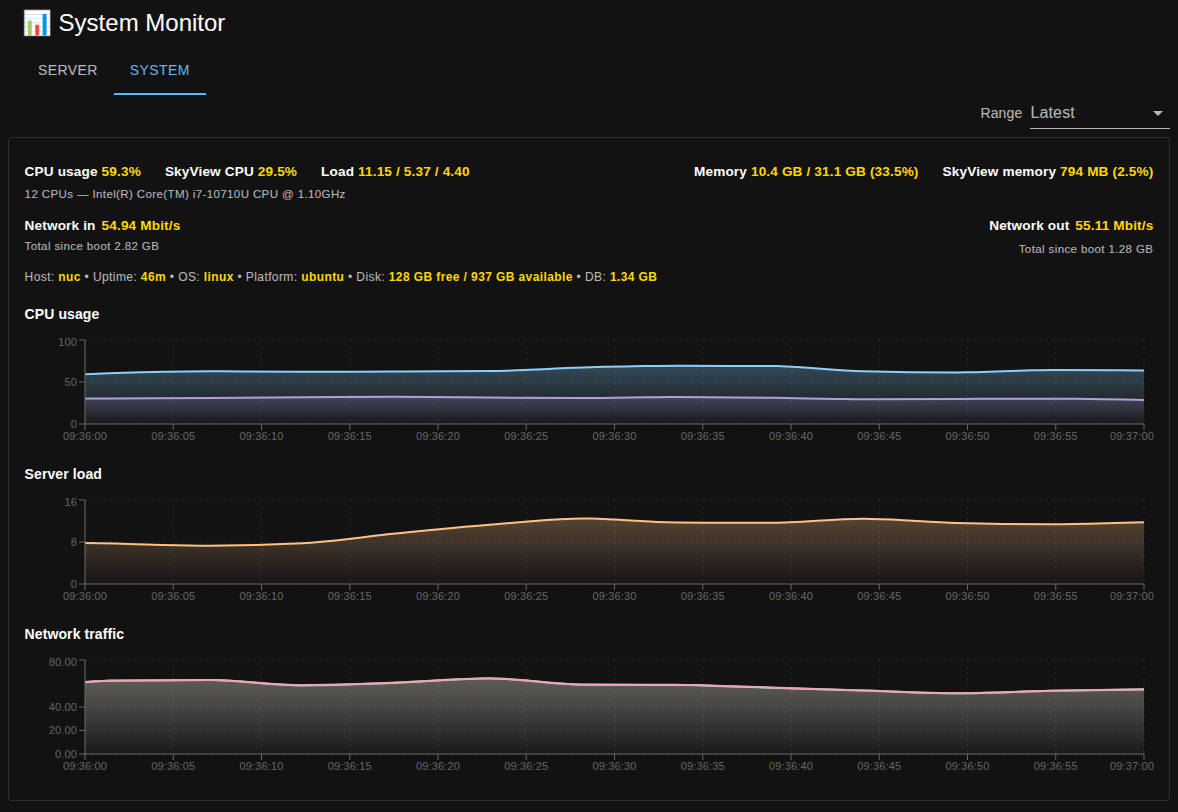The image size is (1178, 812).
Task: Click the host name nuc
Action: [x=69, y=277]
